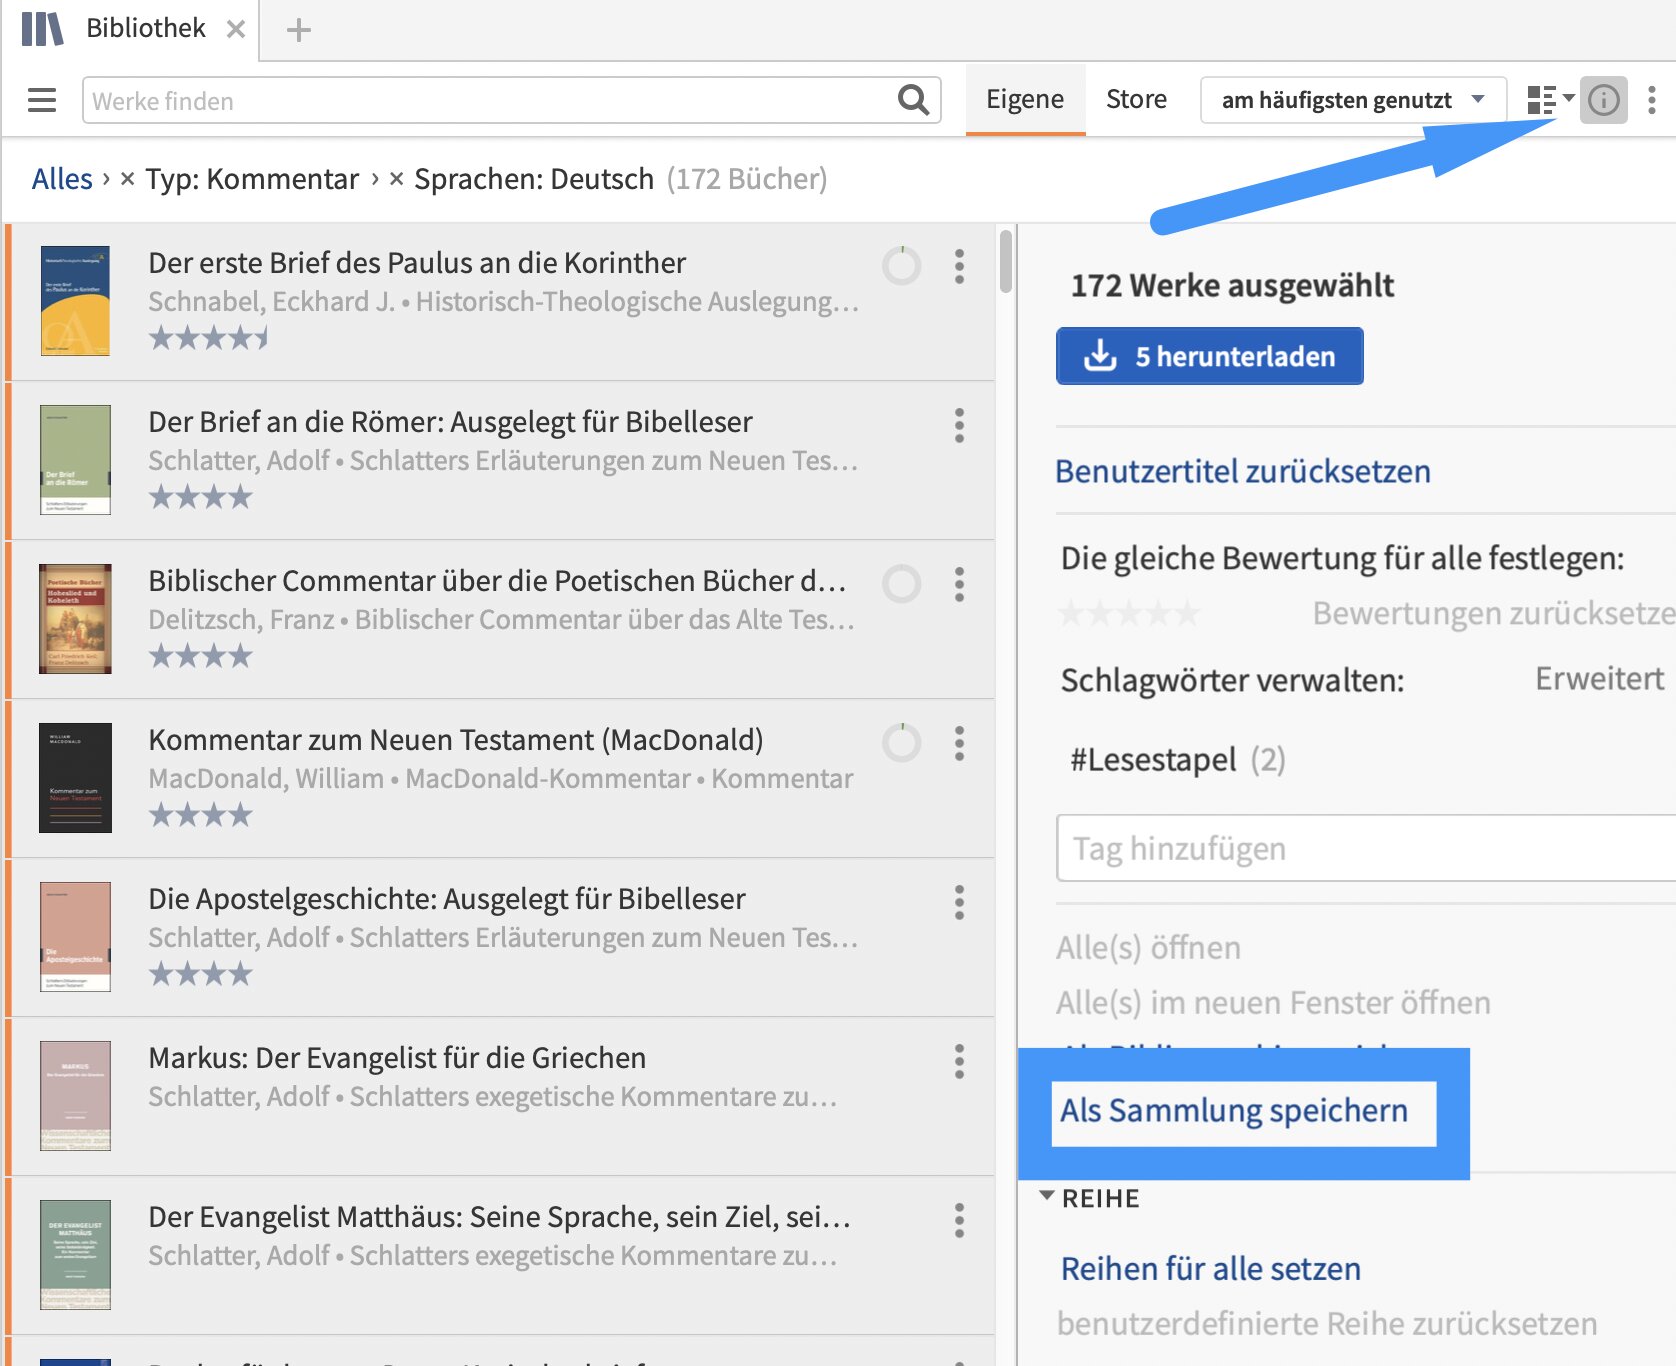This screenshot has width=1676, height=1366.
Task: Click 'Alle(s) im neuen Fenster öffnen'
Action: coord(1273,1003)
